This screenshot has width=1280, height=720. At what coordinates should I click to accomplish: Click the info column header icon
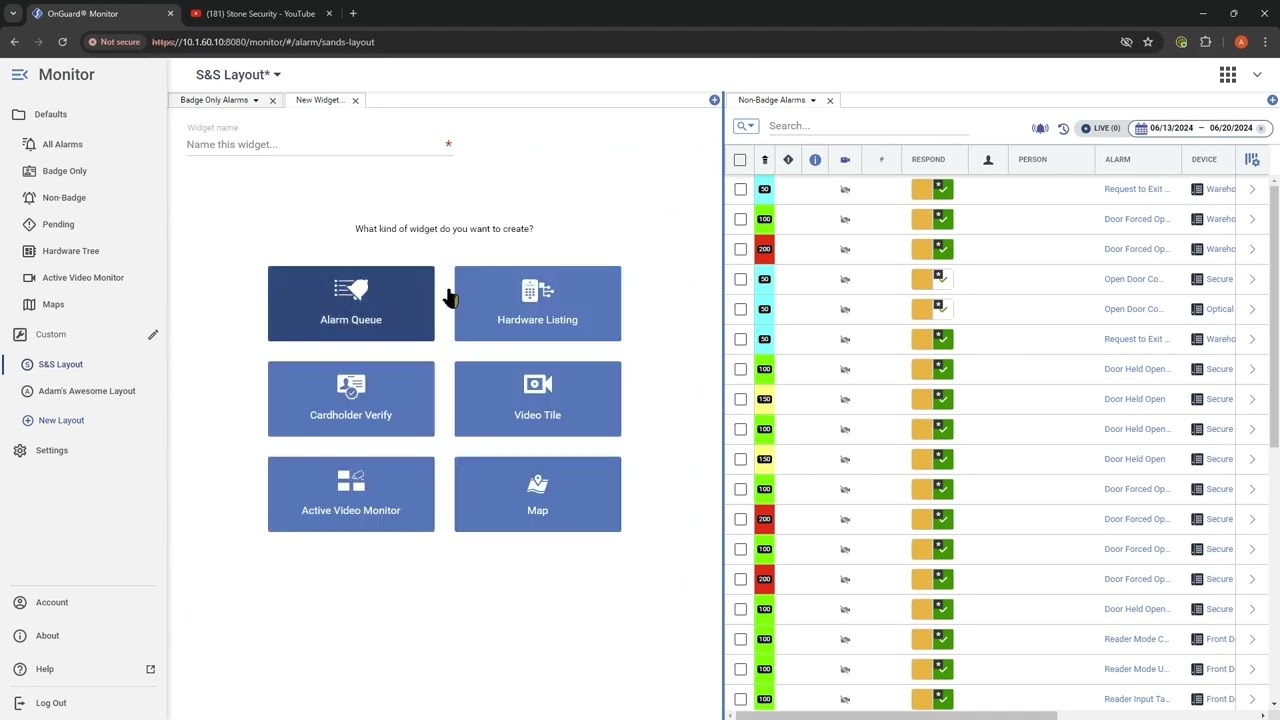coord(815,160)
